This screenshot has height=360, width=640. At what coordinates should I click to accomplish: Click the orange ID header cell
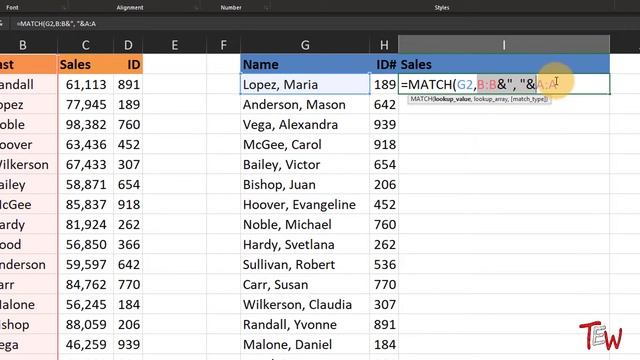(x=128, y=64)
